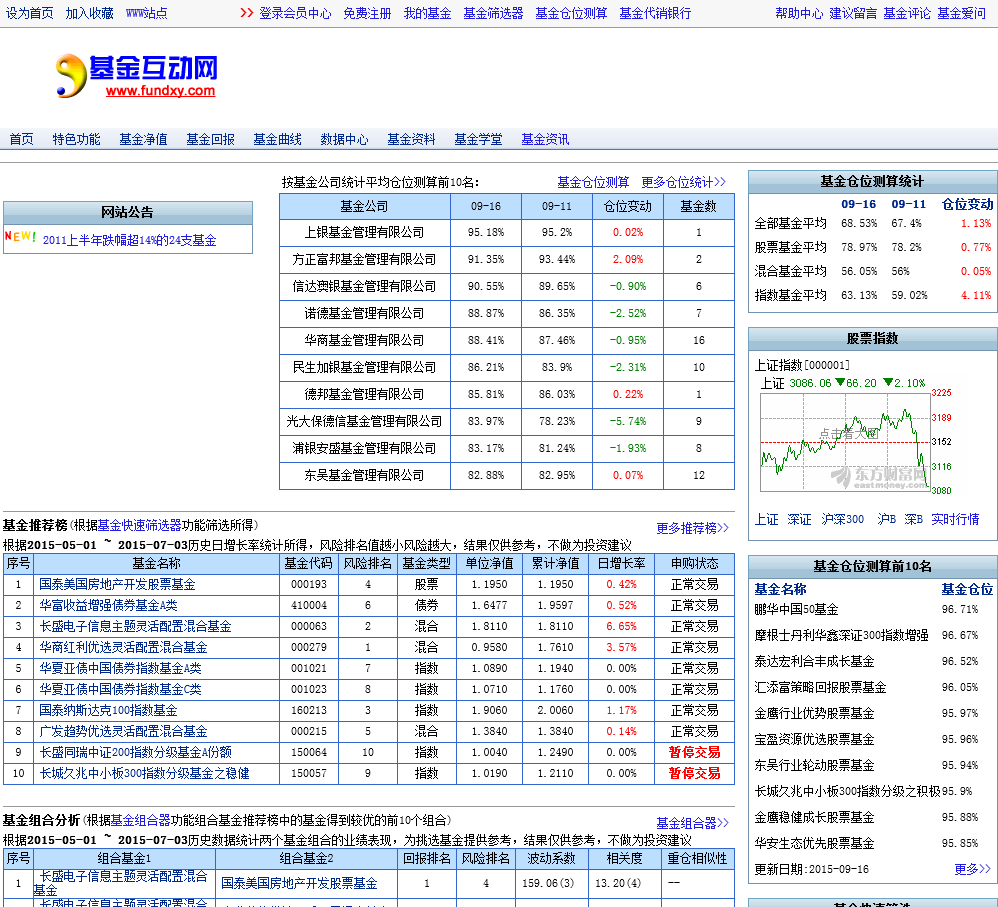This screenshot has height=907, width=998.
Task: Open 基金资讯 menu
Action: point(545,139)
